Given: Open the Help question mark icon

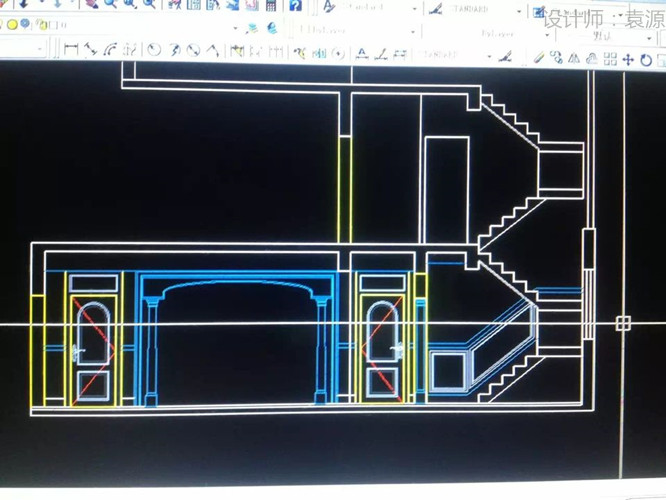Looking at the screenshot, I should pos(296,6).
